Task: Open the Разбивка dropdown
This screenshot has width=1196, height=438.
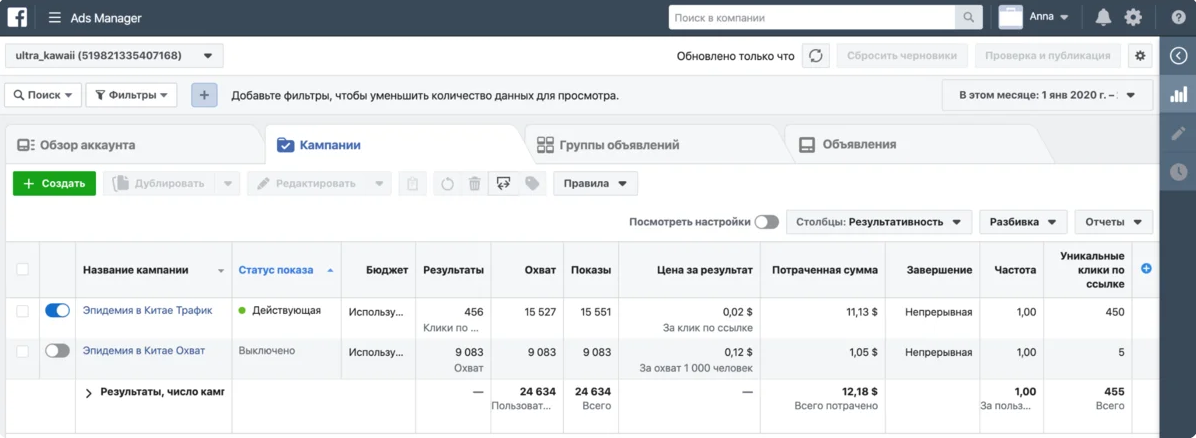Action: coord(1022,222)
